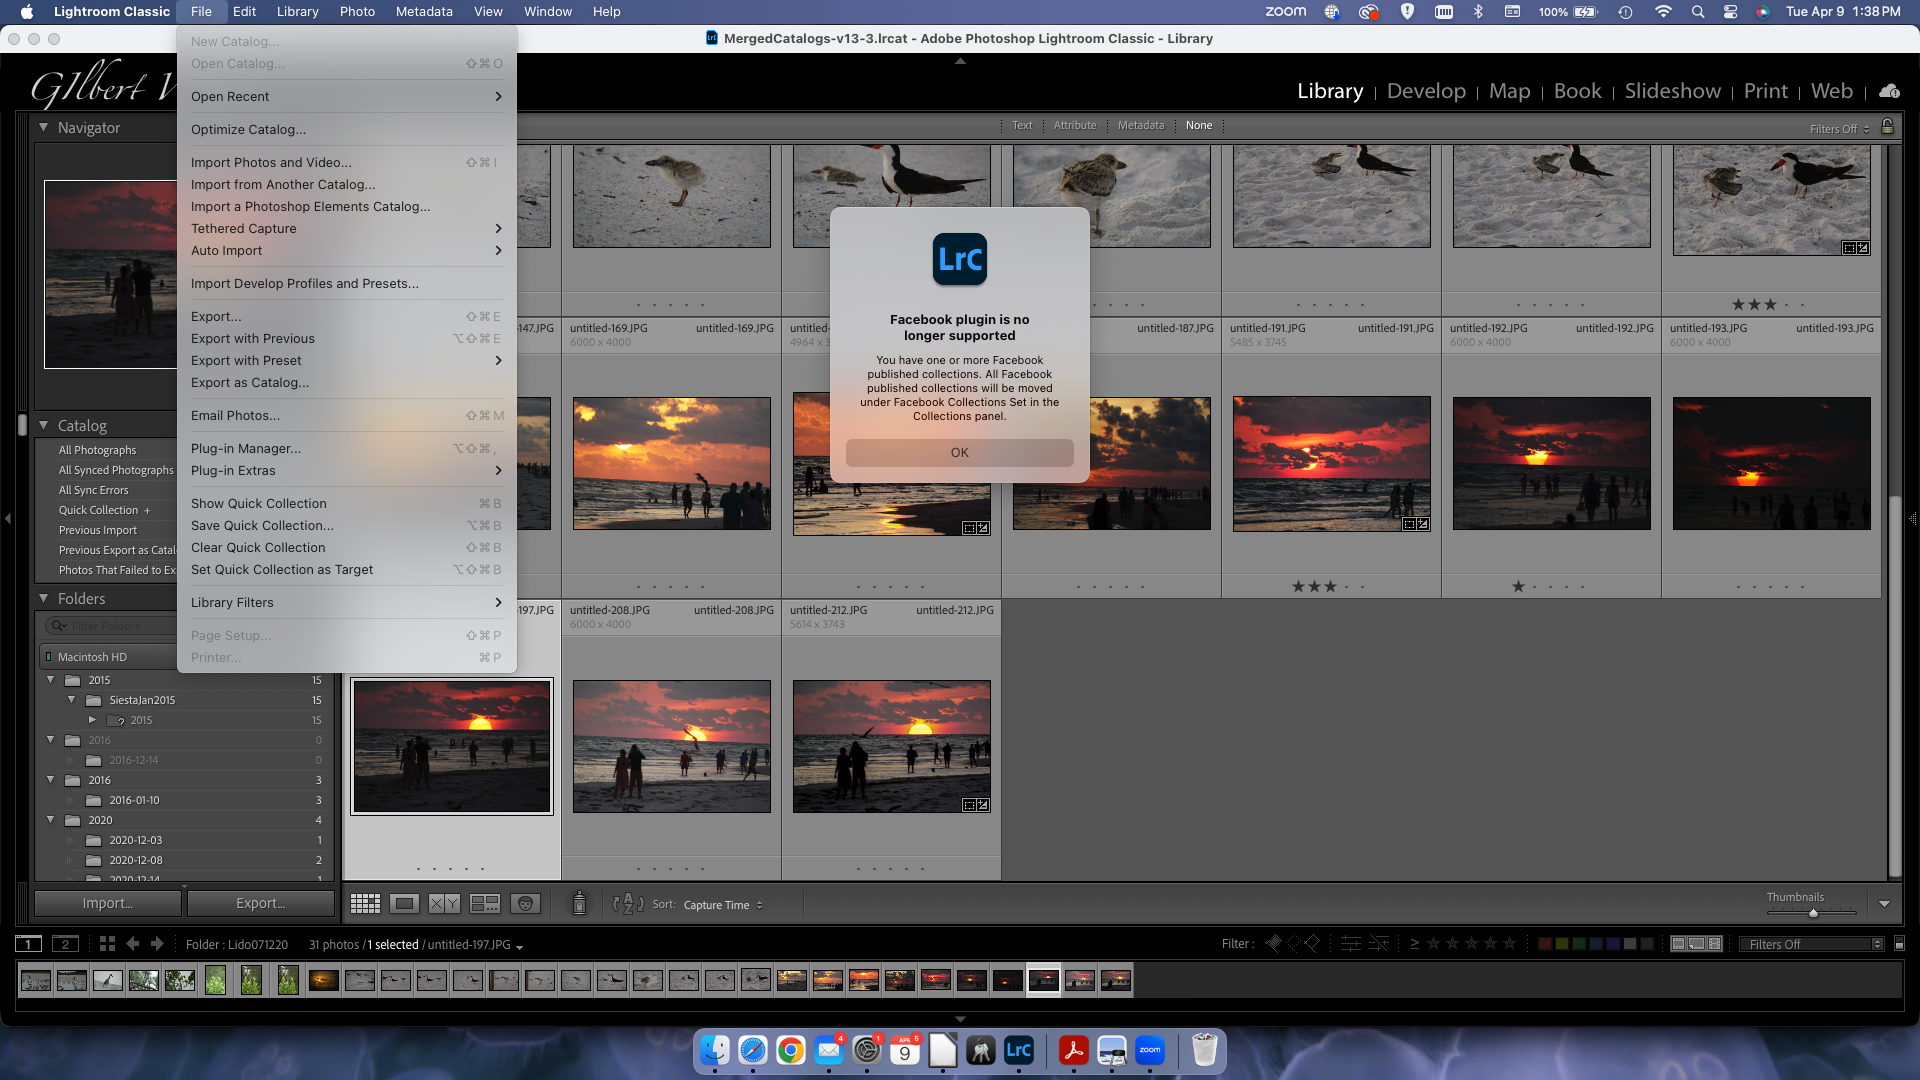
Task: Switch to Loupe view
Action: point(404,903)
